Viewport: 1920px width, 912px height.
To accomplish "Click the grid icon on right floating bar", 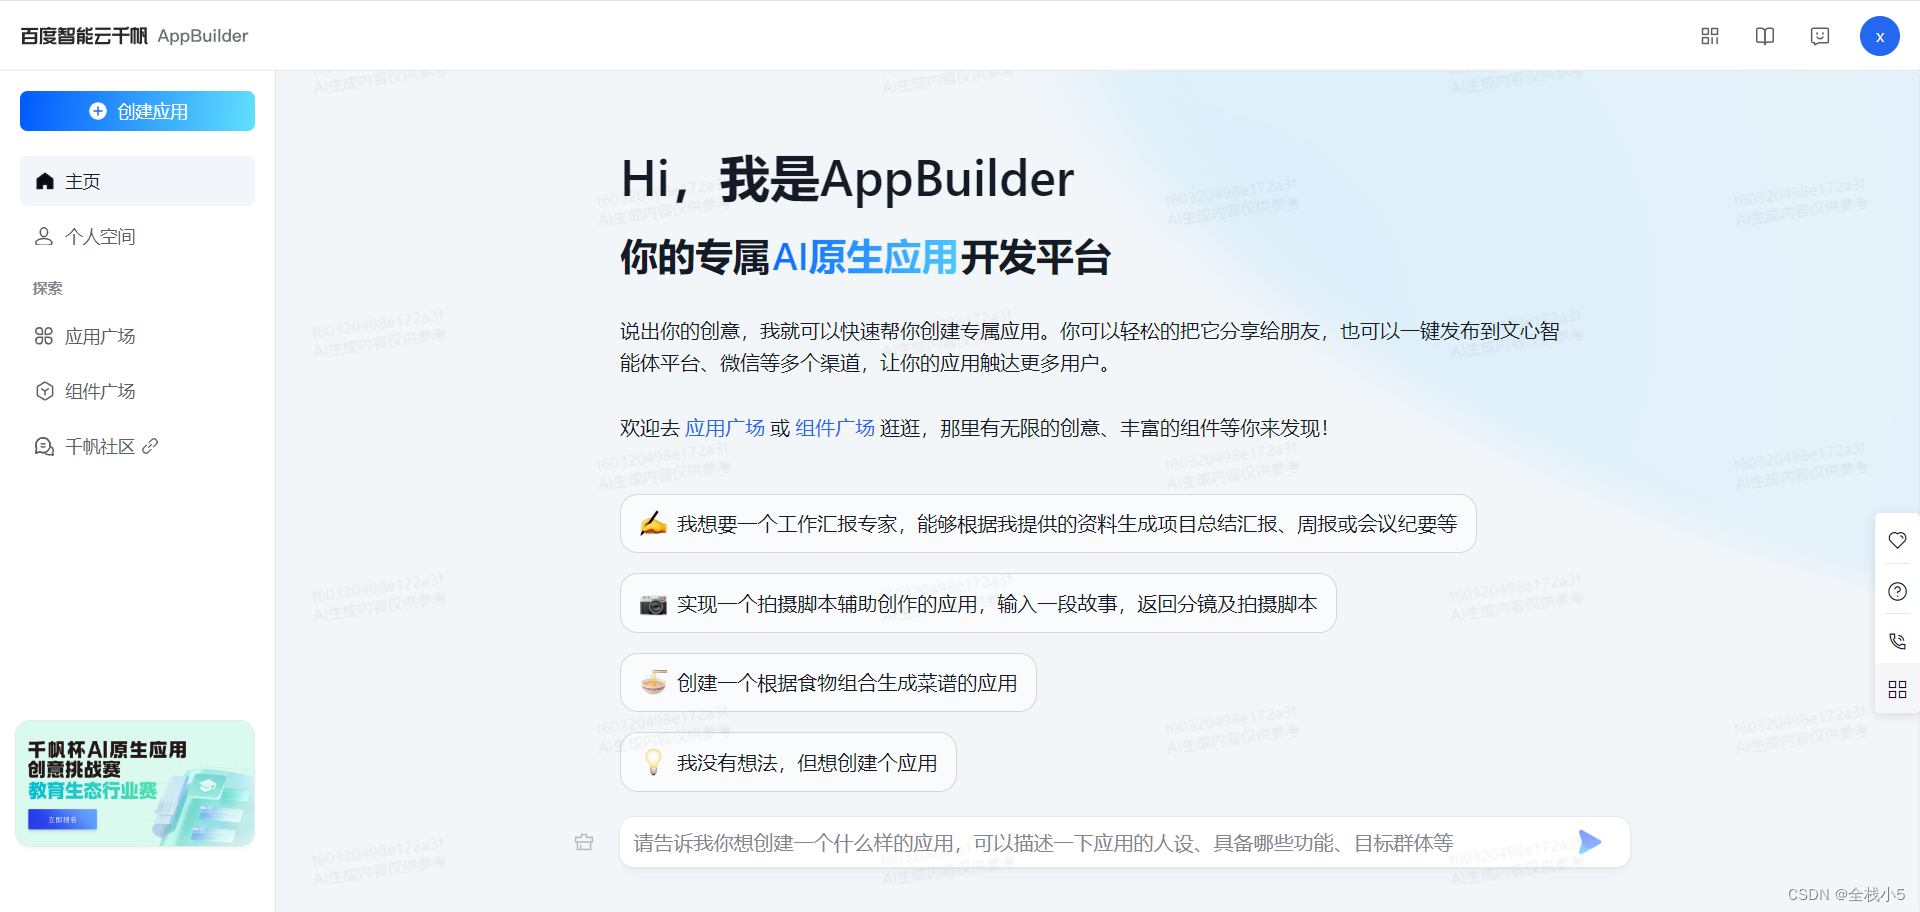I will pos(1897,690).
